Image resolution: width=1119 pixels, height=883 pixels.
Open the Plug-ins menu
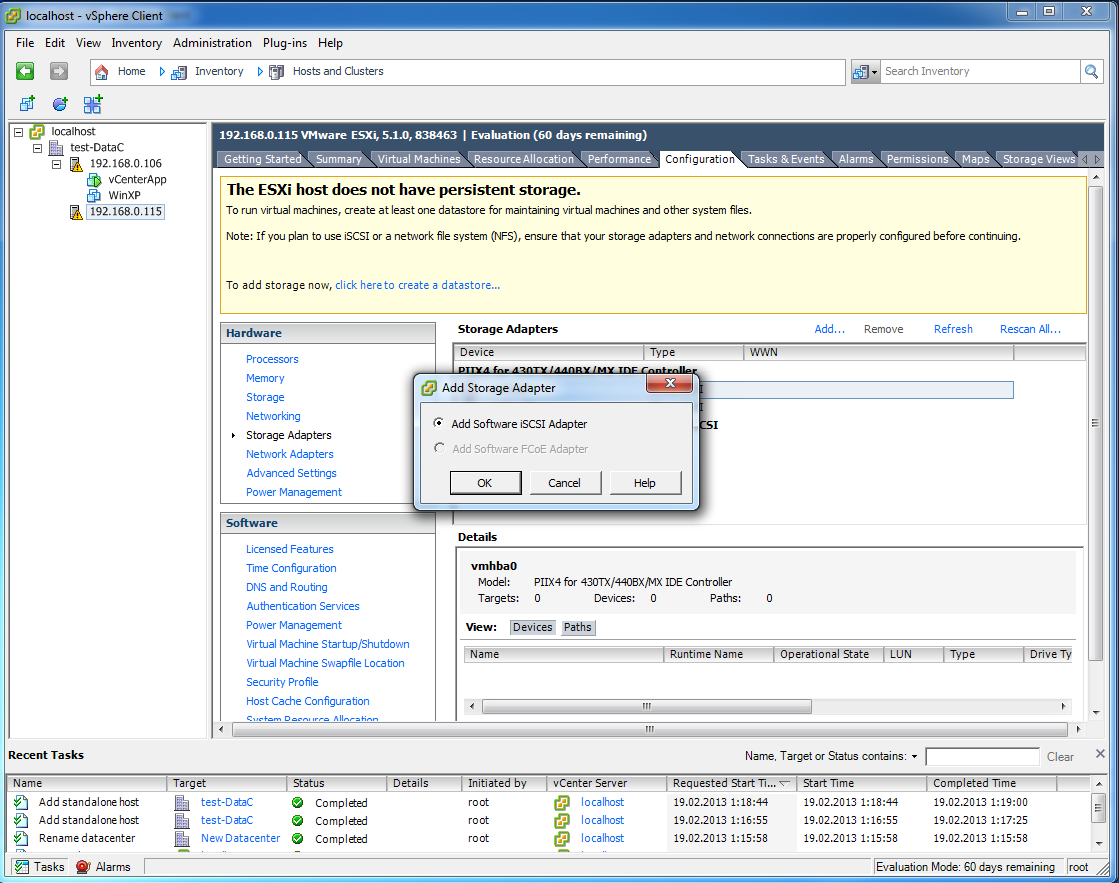coord(285,43)
